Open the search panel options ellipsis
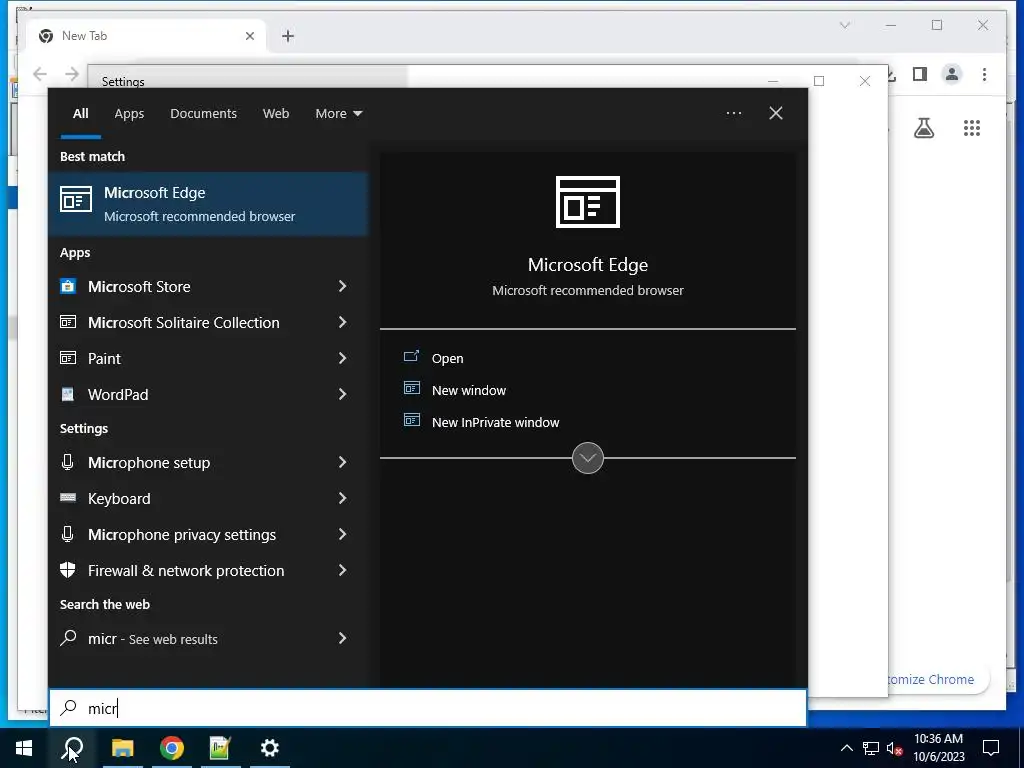 [x=734, y=113]
